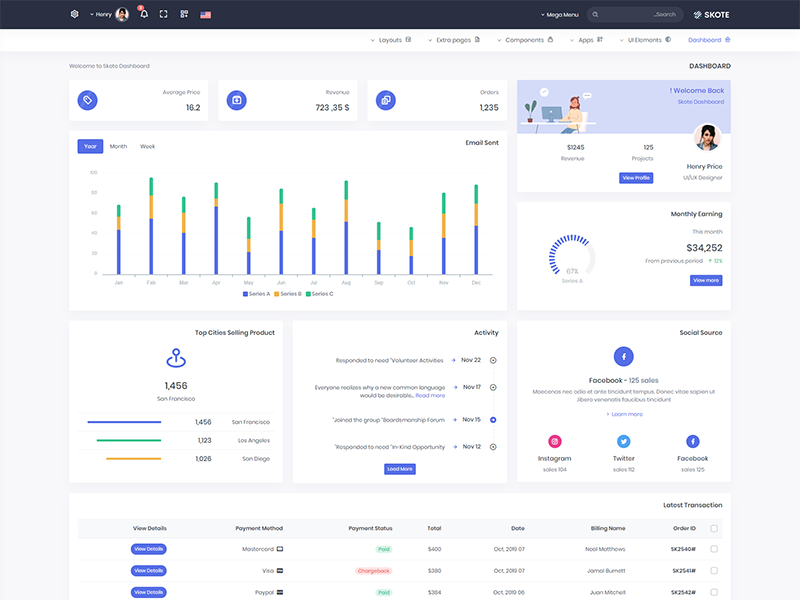Expand the Layouts navigation dropdown

coord(387,40)
